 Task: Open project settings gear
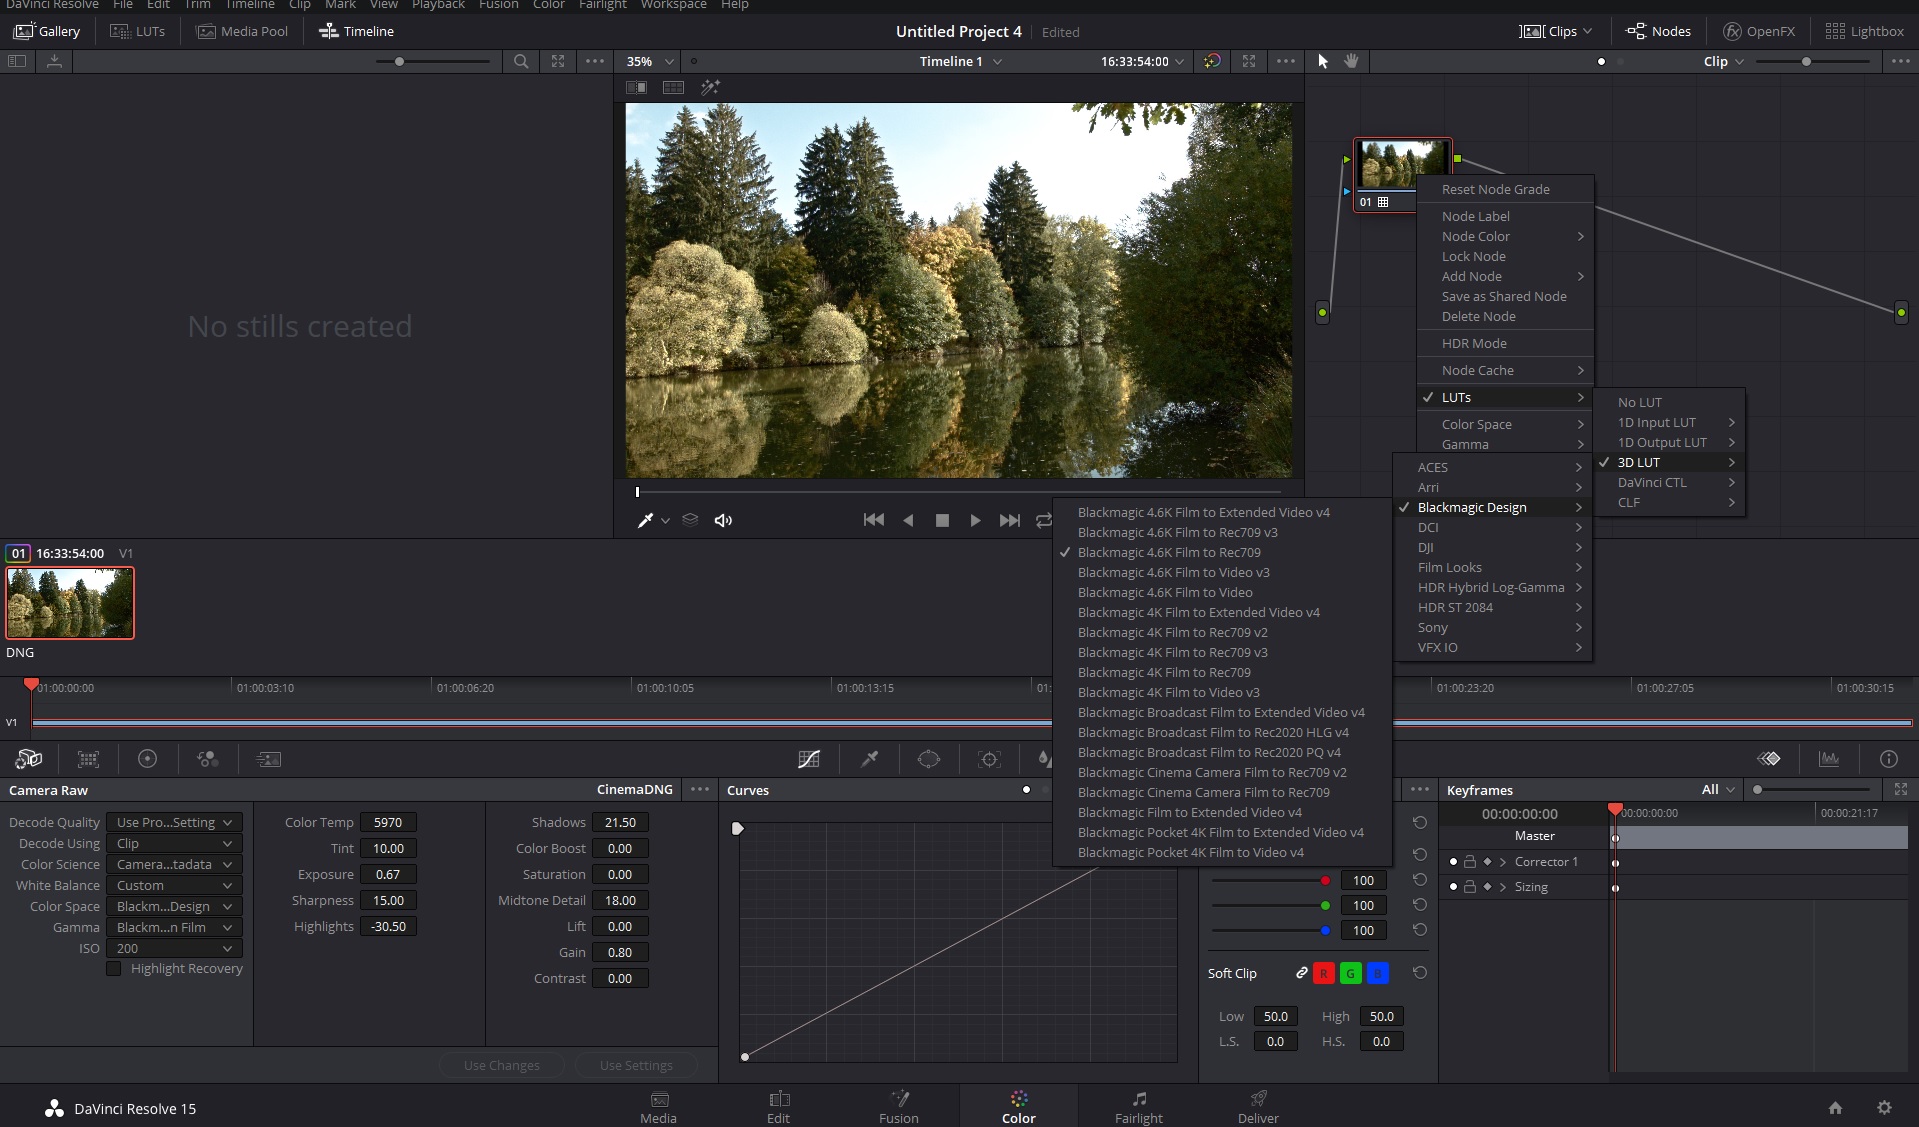click(x=1884, y=1108)
